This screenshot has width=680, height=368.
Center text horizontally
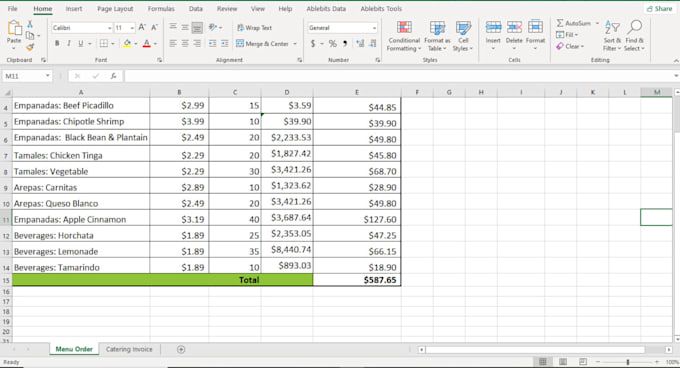(185, 43)
